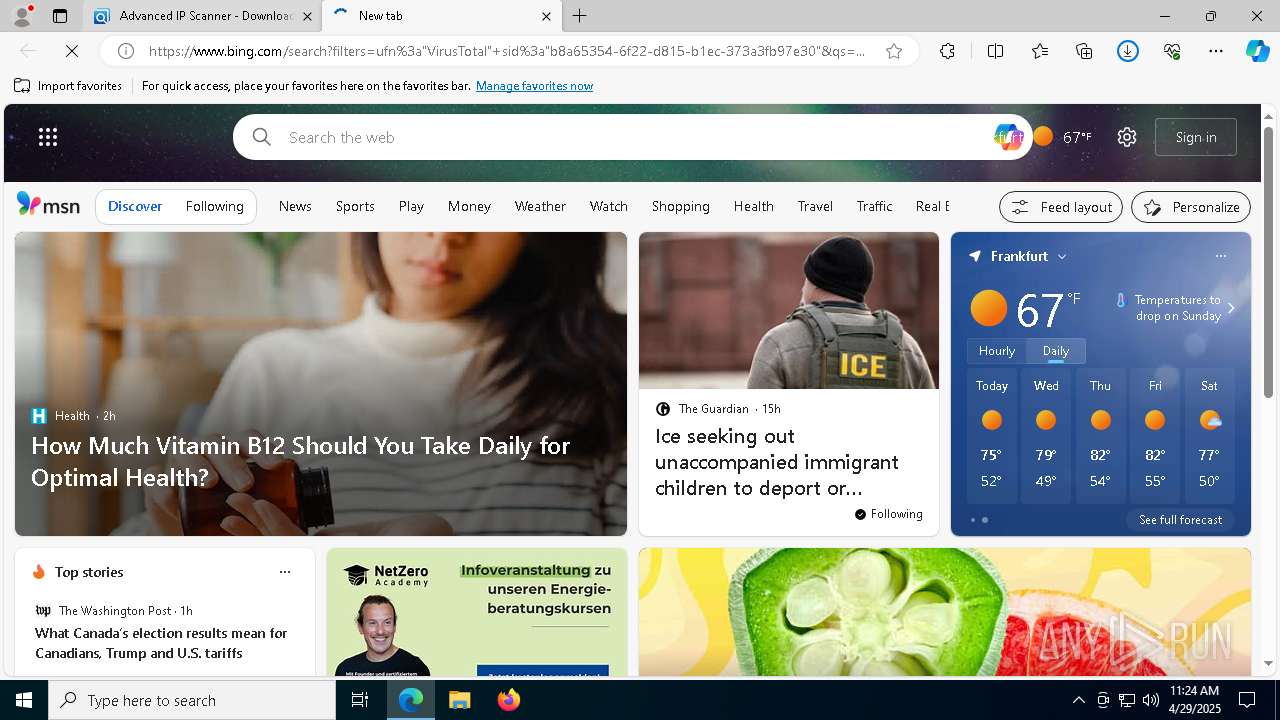The height and width of the screenshot is (720, 1280).
Task: Open Canada's election results story
Action: (x=161, y=643)
